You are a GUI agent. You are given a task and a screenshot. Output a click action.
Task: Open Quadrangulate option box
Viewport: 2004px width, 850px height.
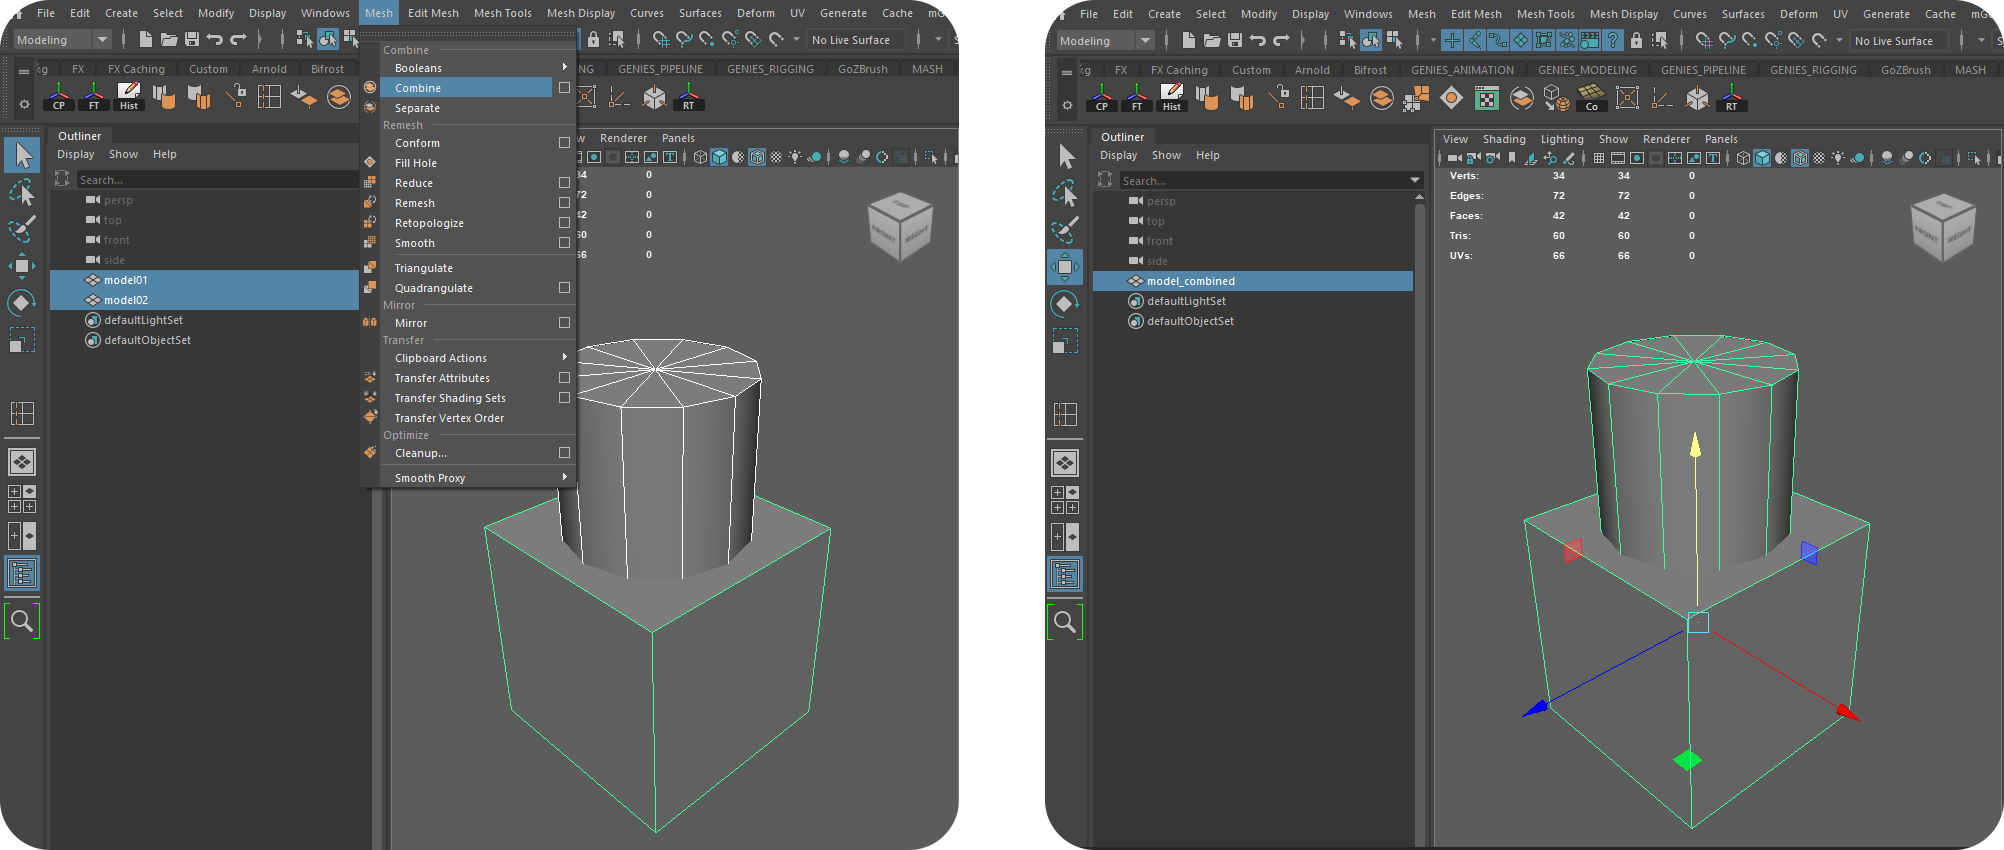click(x=564, y=288)
